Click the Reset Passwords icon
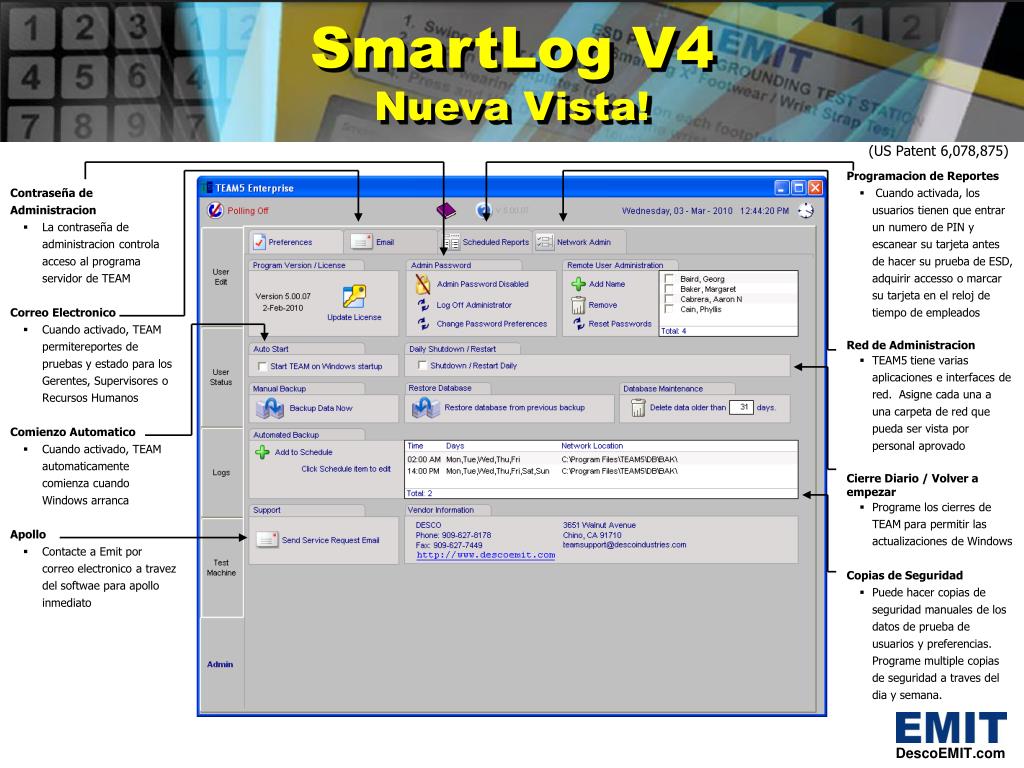 point(579,324)
